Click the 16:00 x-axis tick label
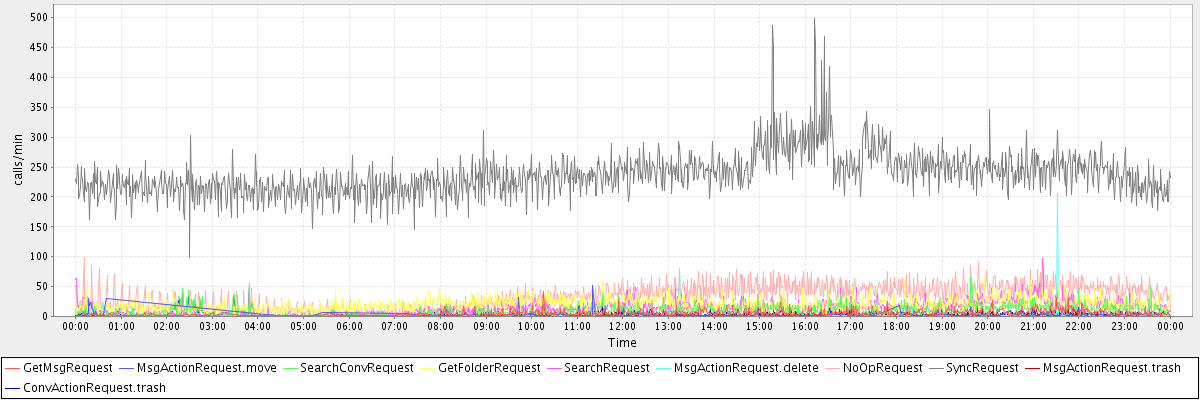 pyautogui.click(x=805, y=327)
